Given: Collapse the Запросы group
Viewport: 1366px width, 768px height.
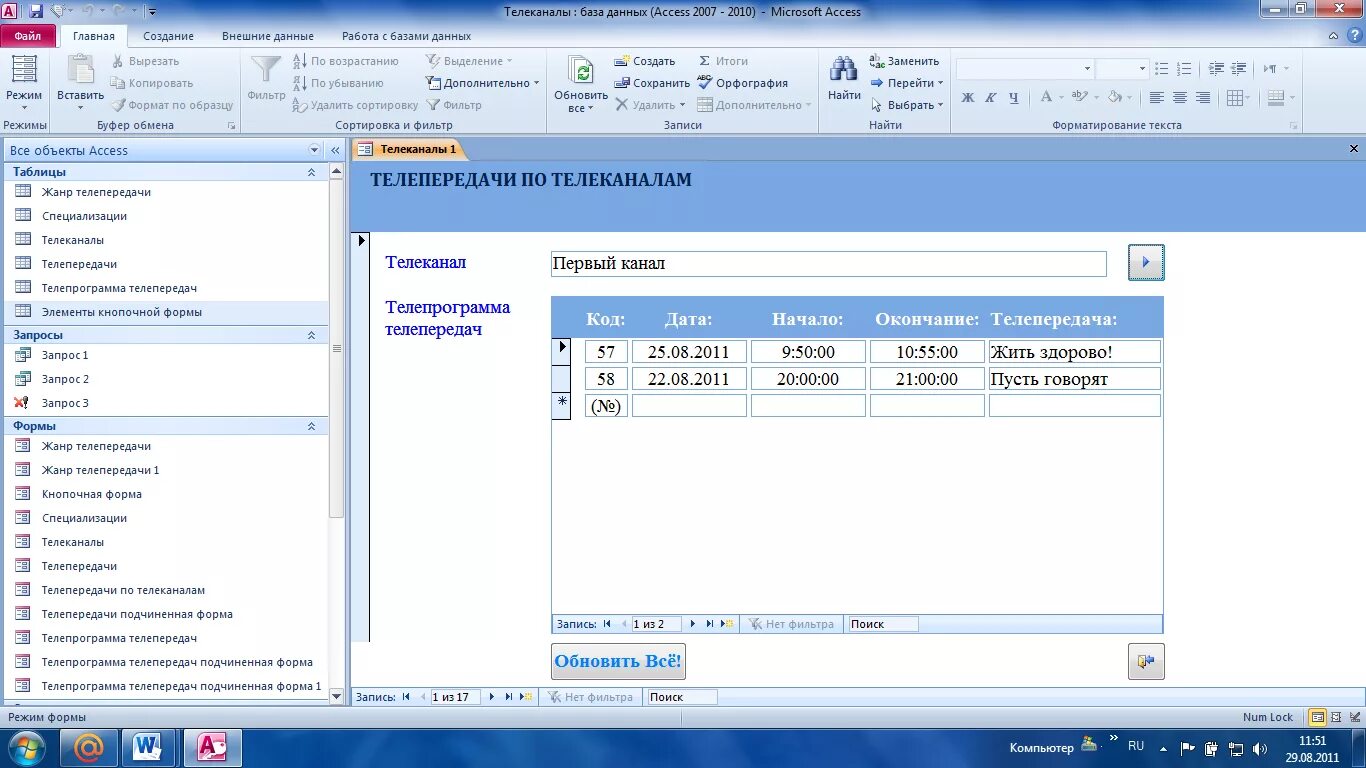Looking at the screenshot, I should (x=311, y=335).
